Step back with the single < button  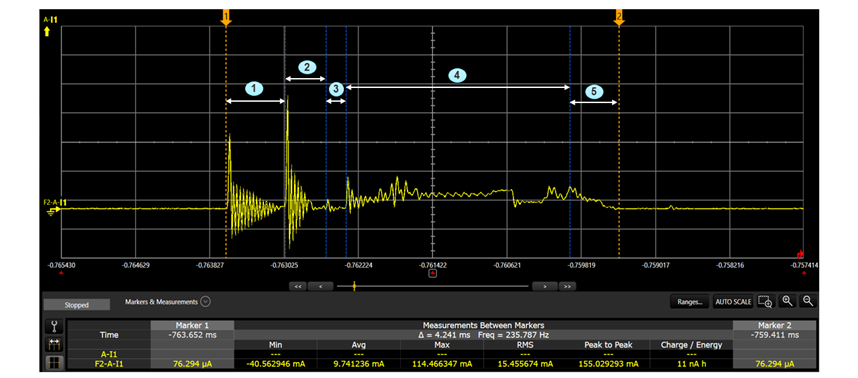click(321, 286)
